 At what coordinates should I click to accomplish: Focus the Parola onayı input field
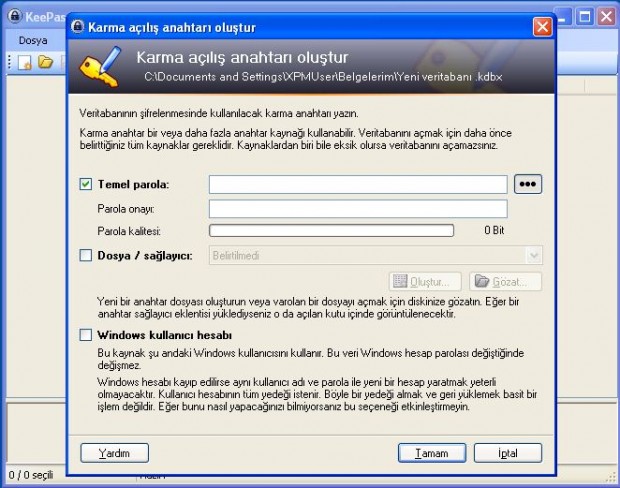(358, 209)
